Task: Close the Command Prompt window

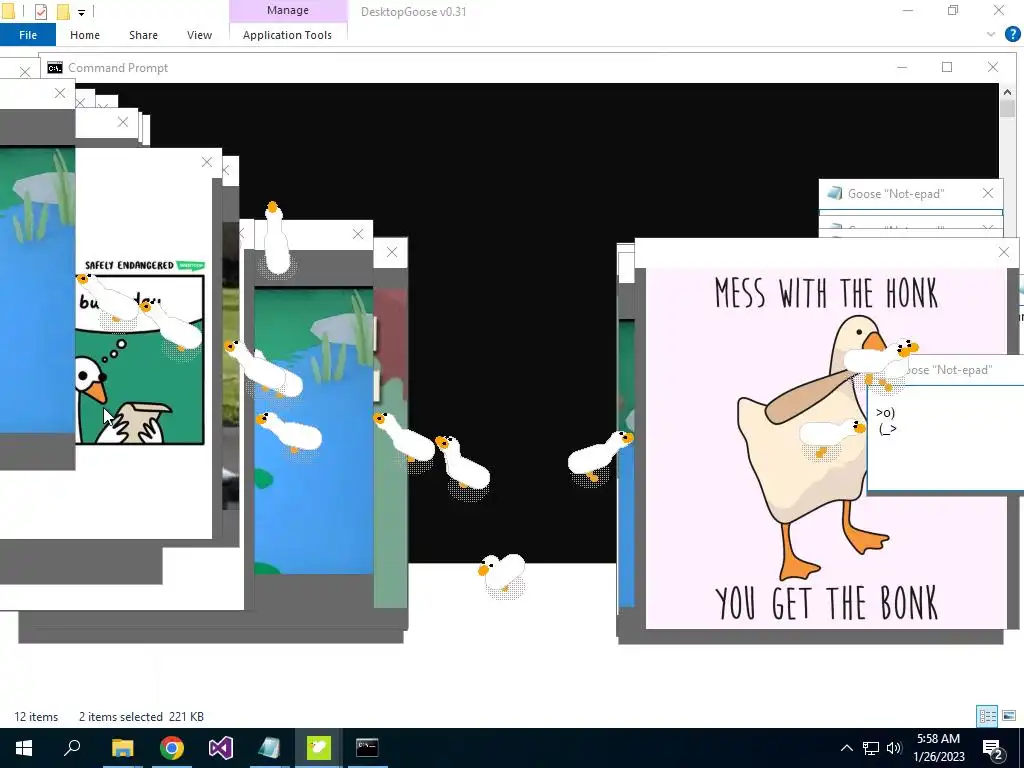Action: [993, 67]
